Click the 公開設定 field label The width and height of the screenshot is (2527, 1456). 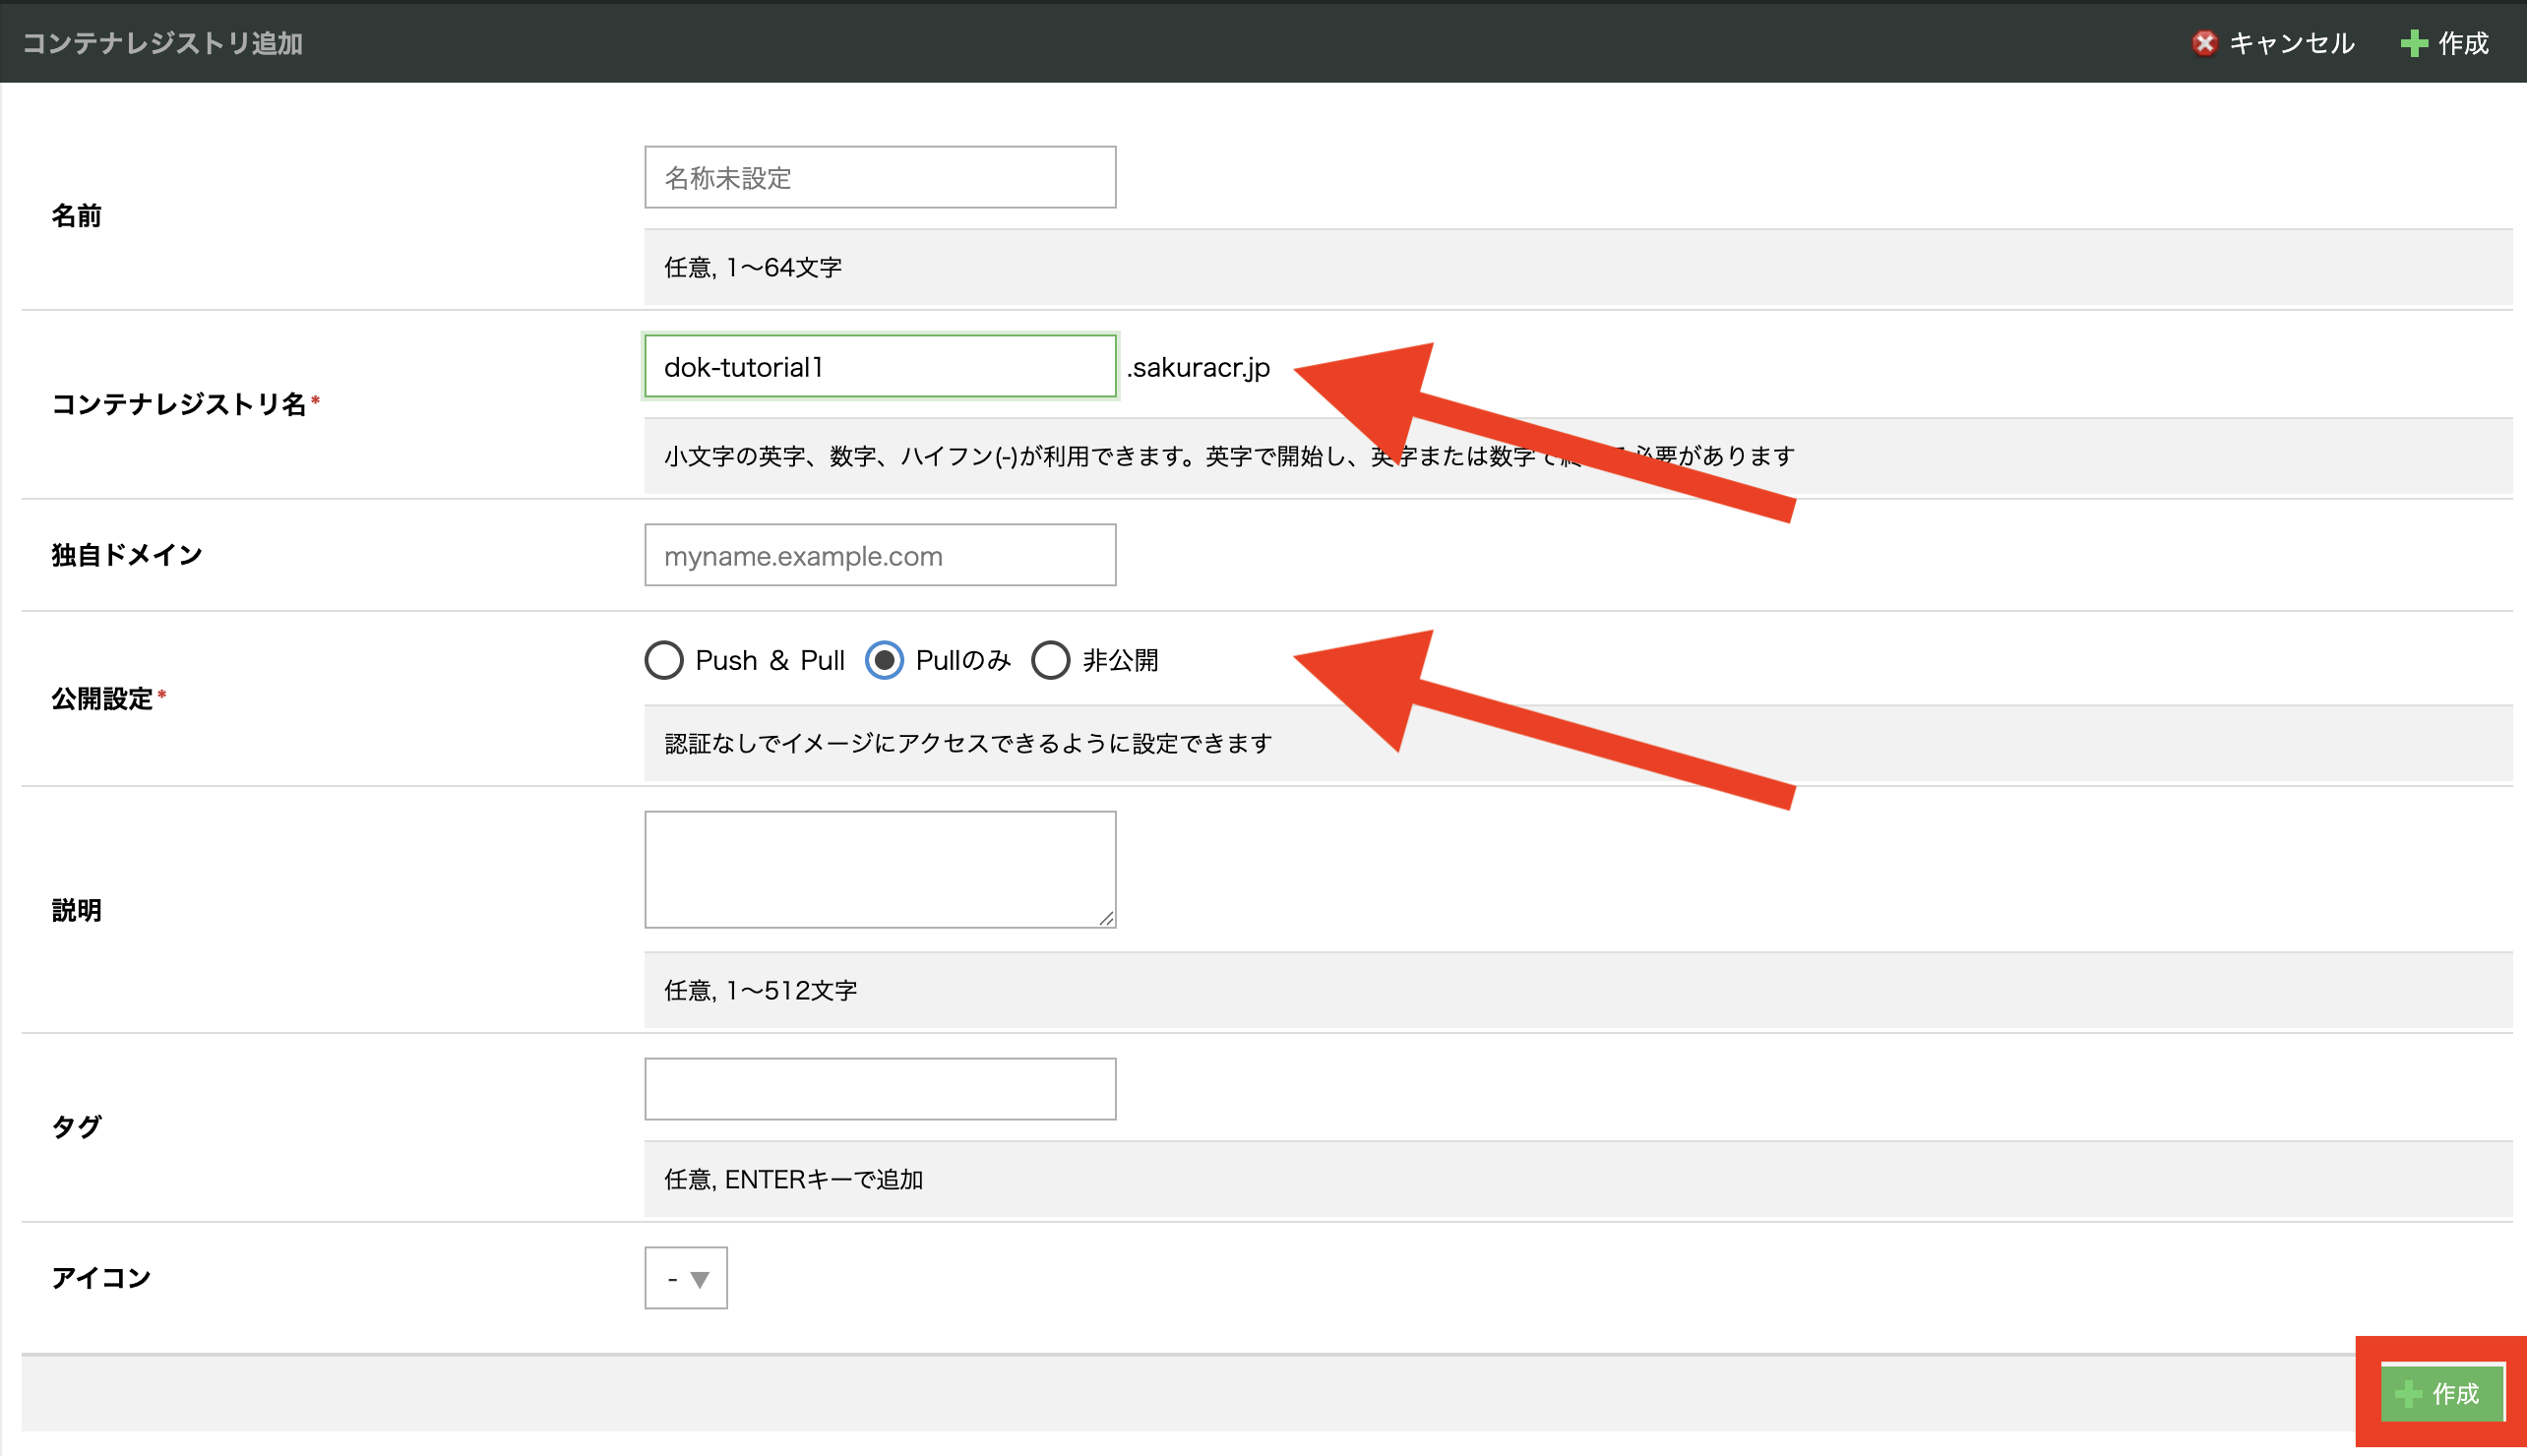(x=102, y=699)
